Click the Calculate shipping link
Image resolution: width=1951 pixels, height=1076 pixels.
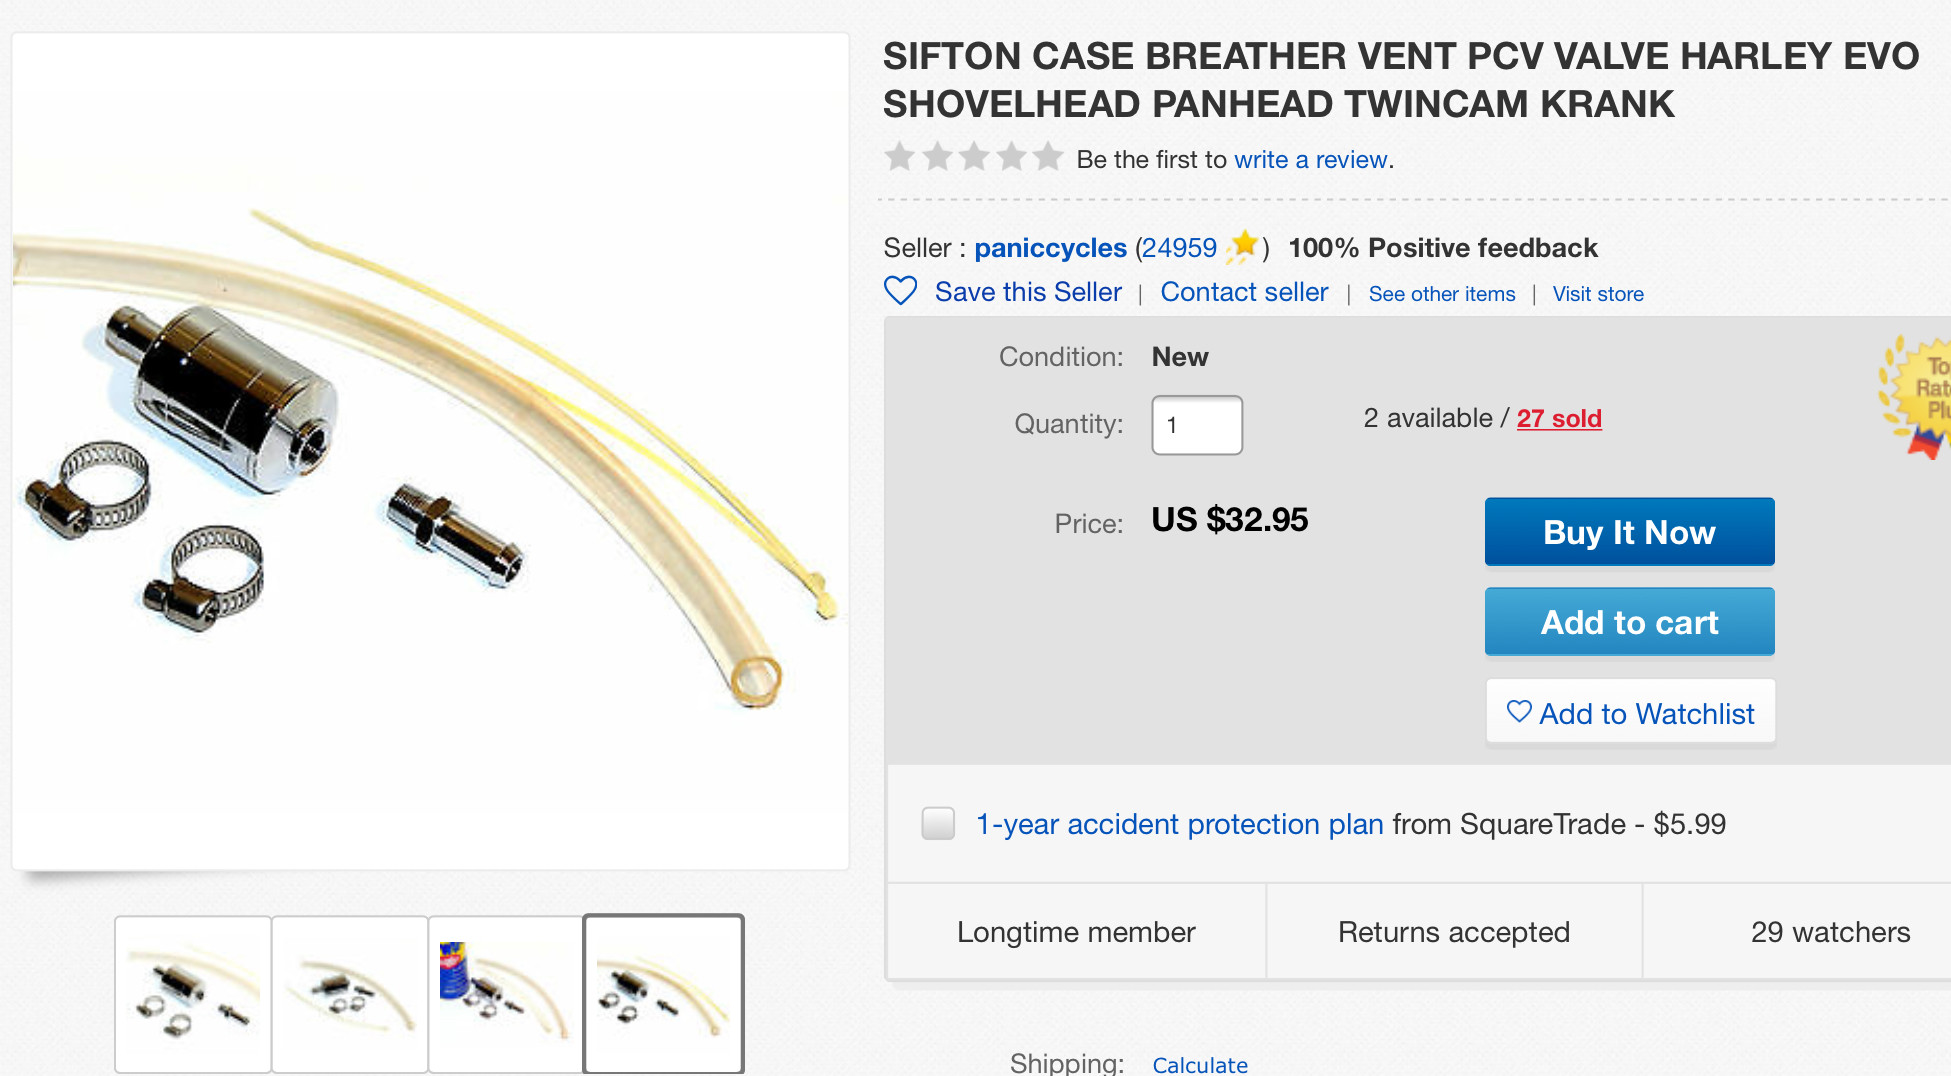(x=1199, y=1064)
